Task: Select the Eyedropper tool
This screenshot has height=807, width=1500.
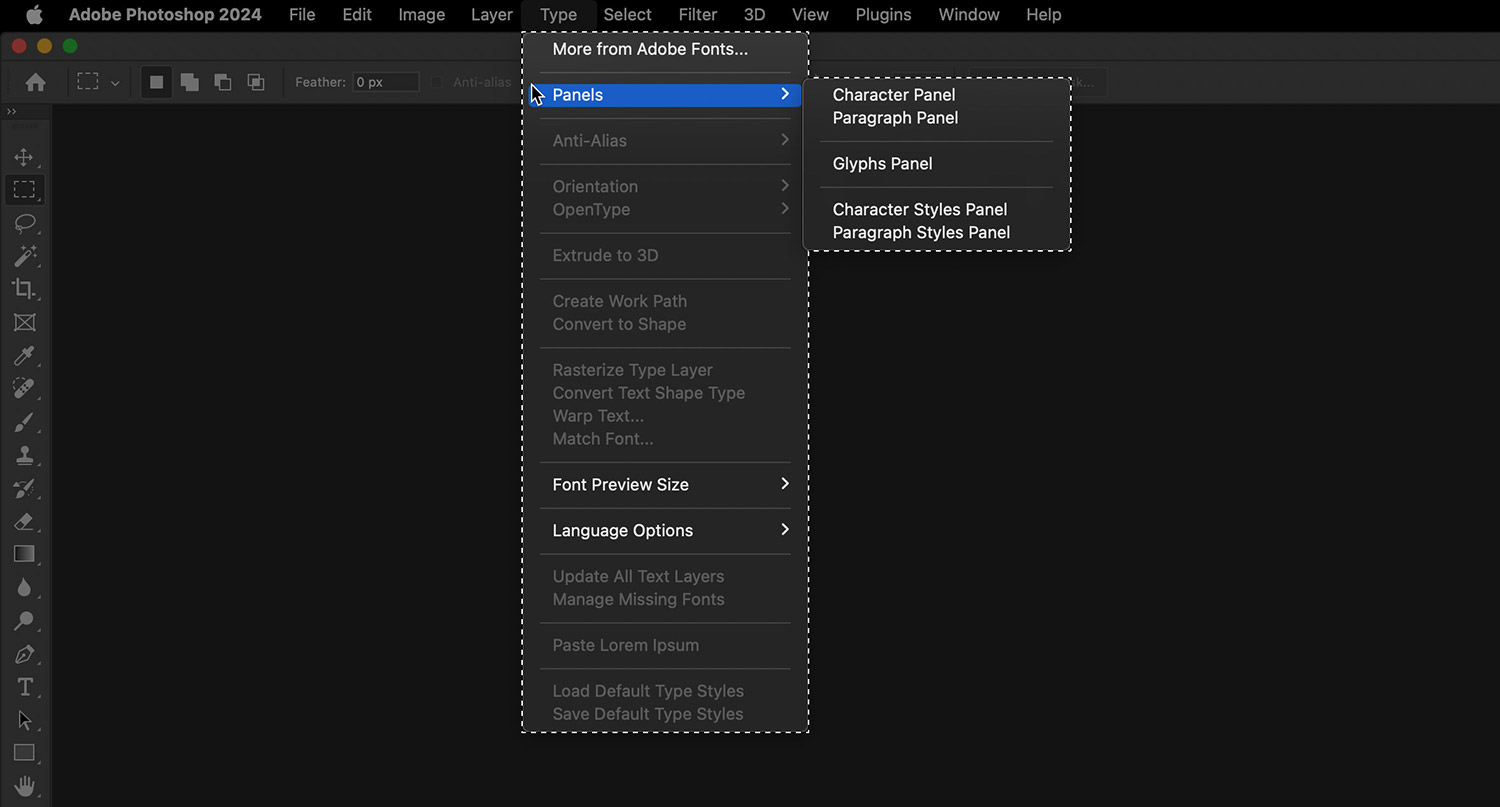Action: [24, 355]
